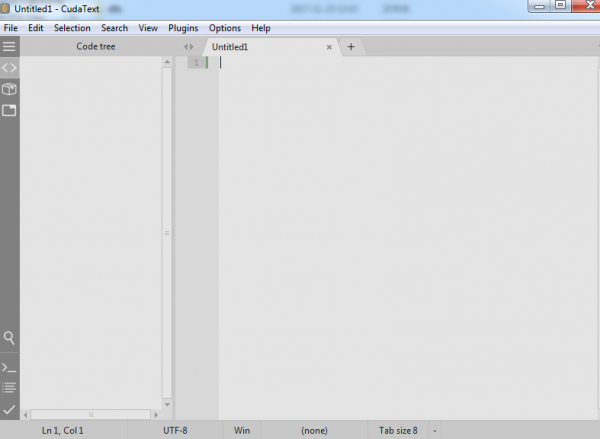Open the View menu
600x439 pixels.
tap(148, 28)
